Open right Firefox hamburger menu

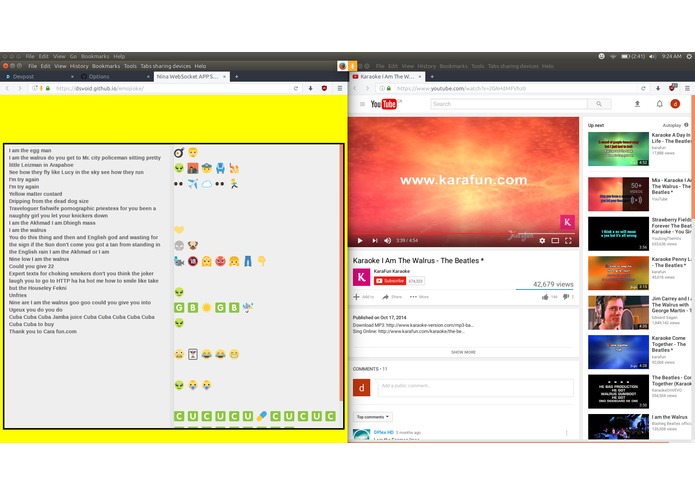687,89
